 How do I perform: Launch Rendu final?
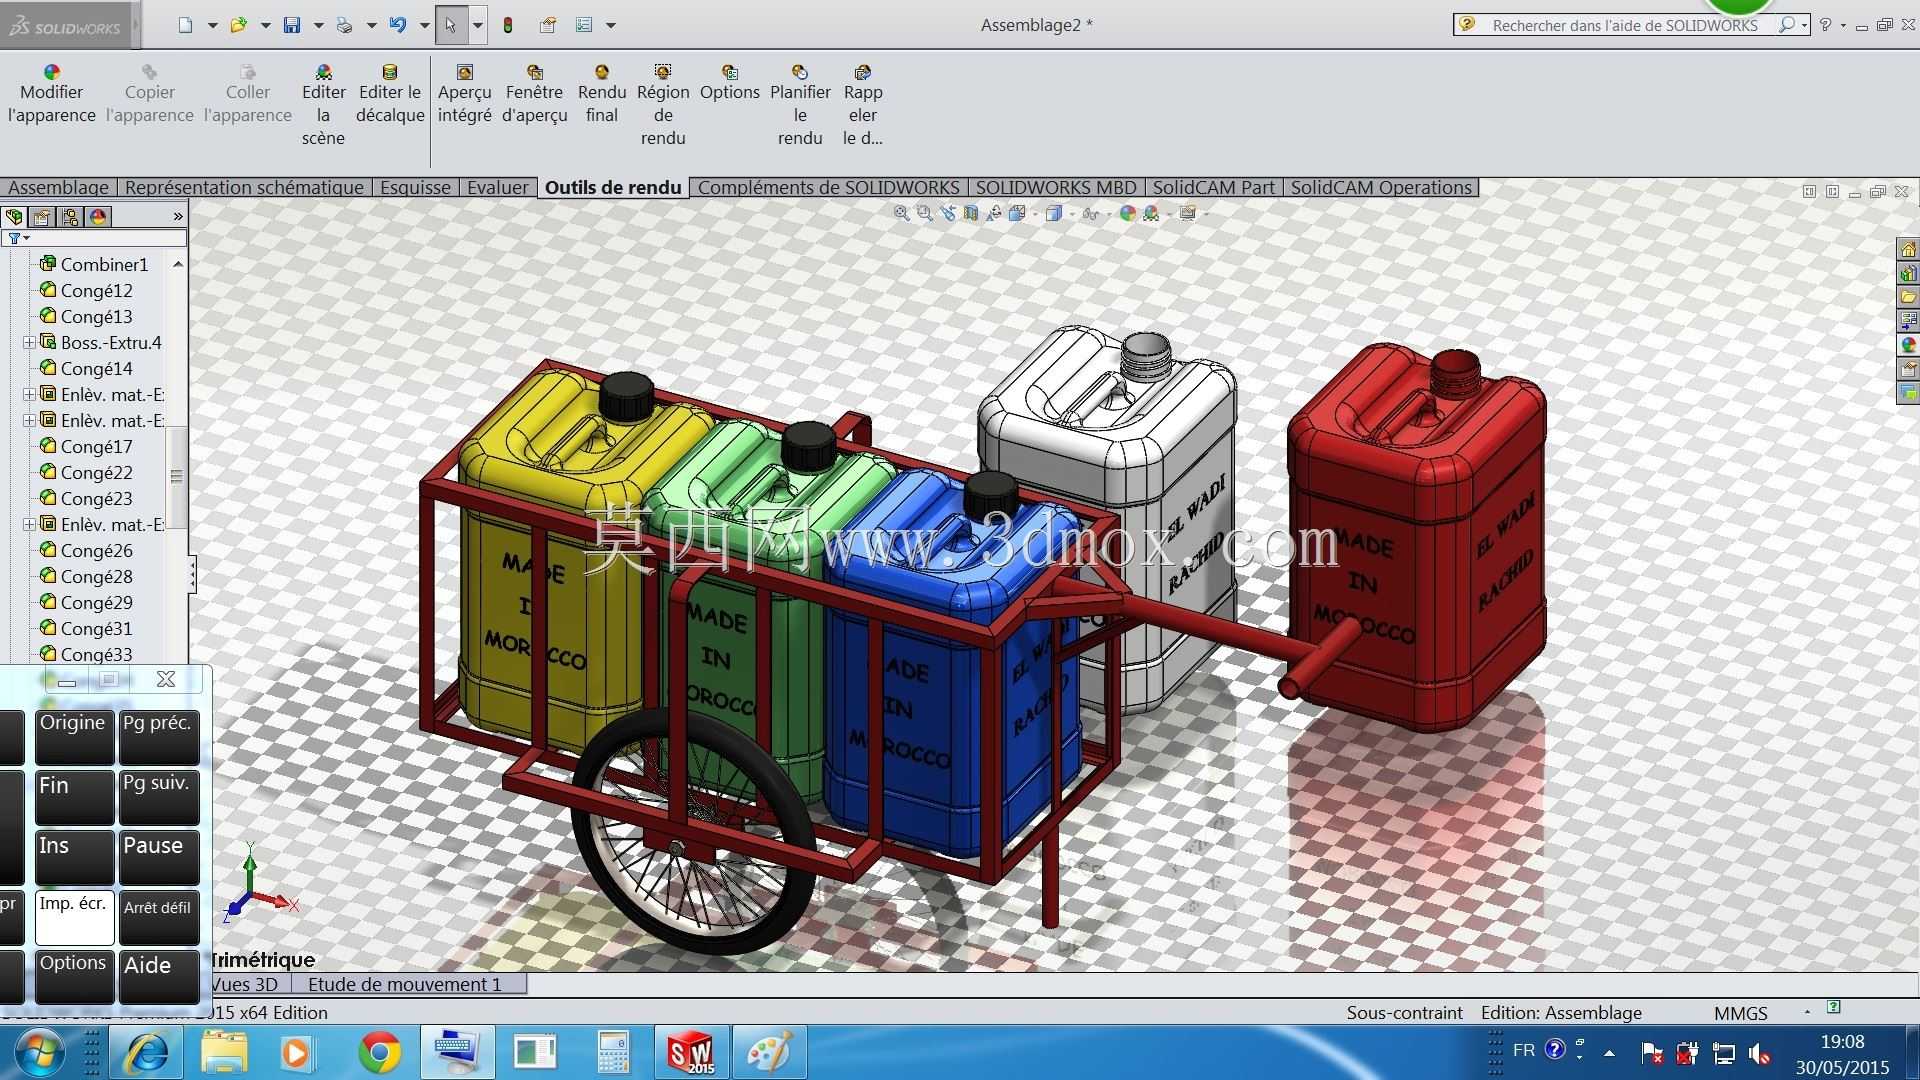coord(602,94)
